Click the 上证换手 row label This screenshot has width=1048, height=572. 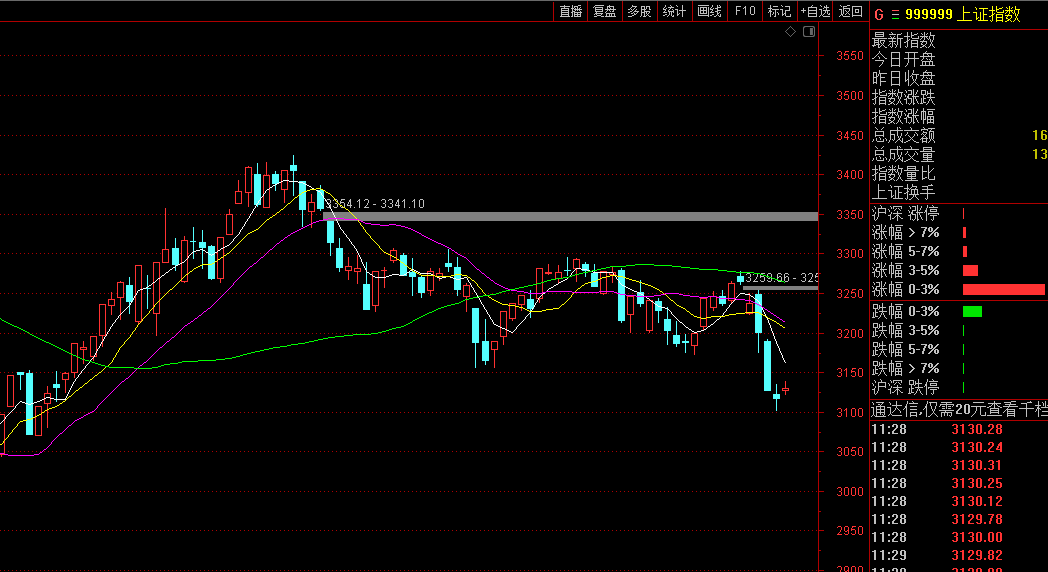pos(904,192)
